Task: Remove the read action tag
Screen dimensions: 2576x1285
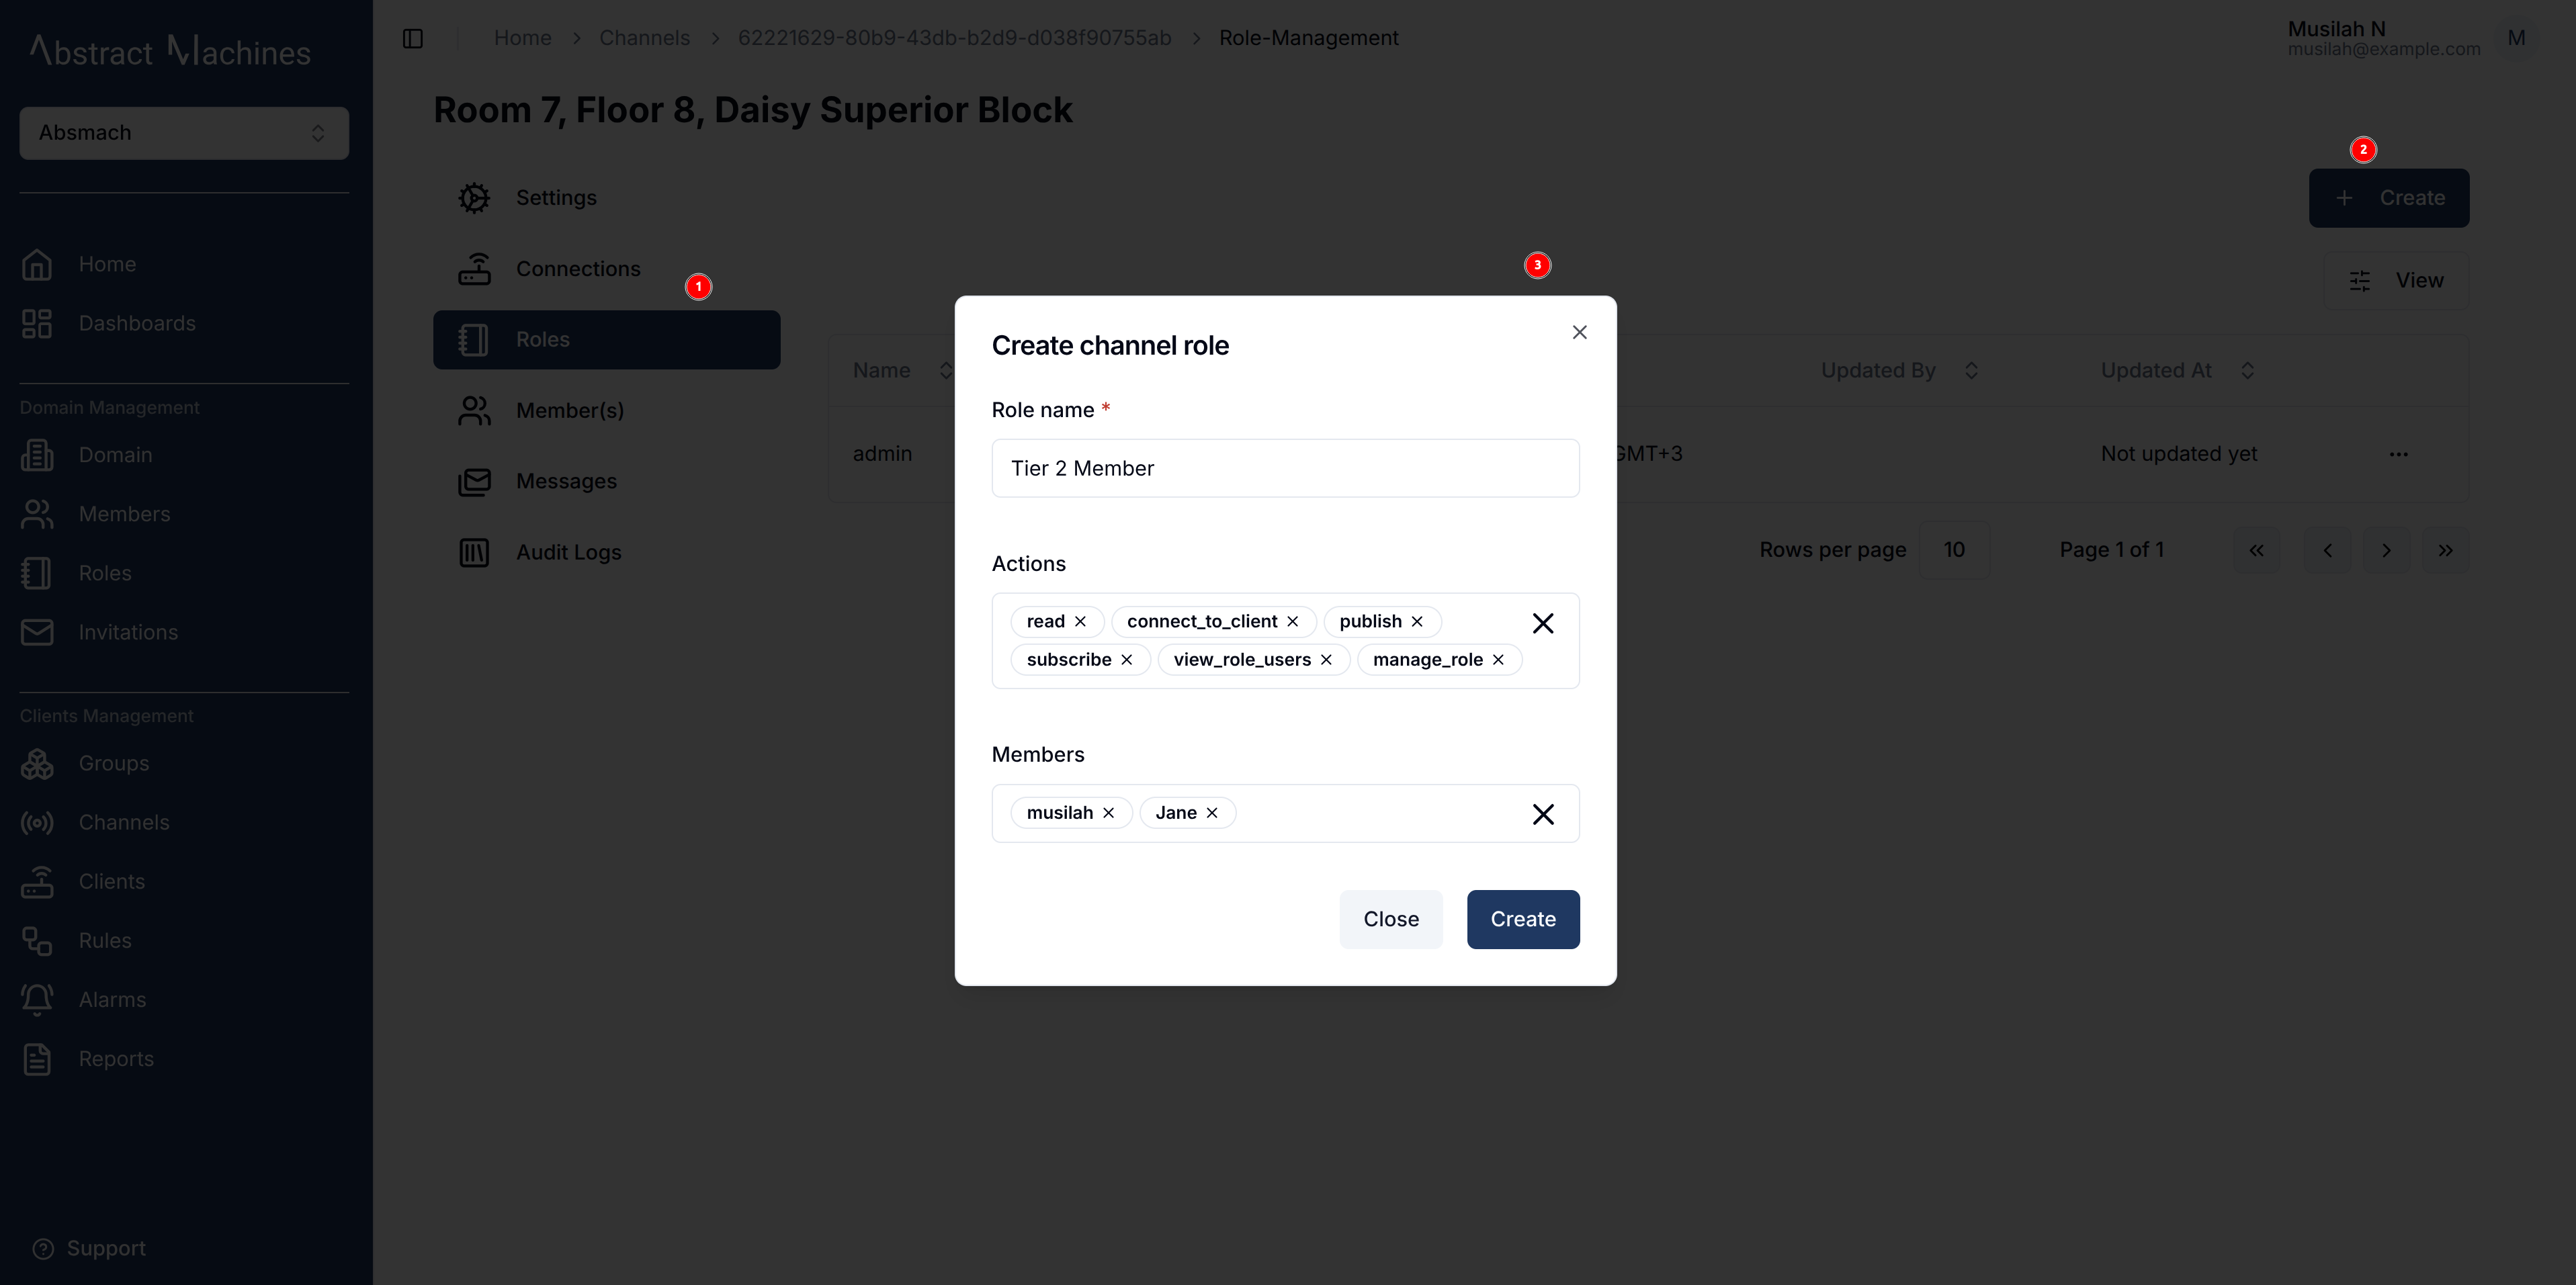Action: (x=1080, y=621)
